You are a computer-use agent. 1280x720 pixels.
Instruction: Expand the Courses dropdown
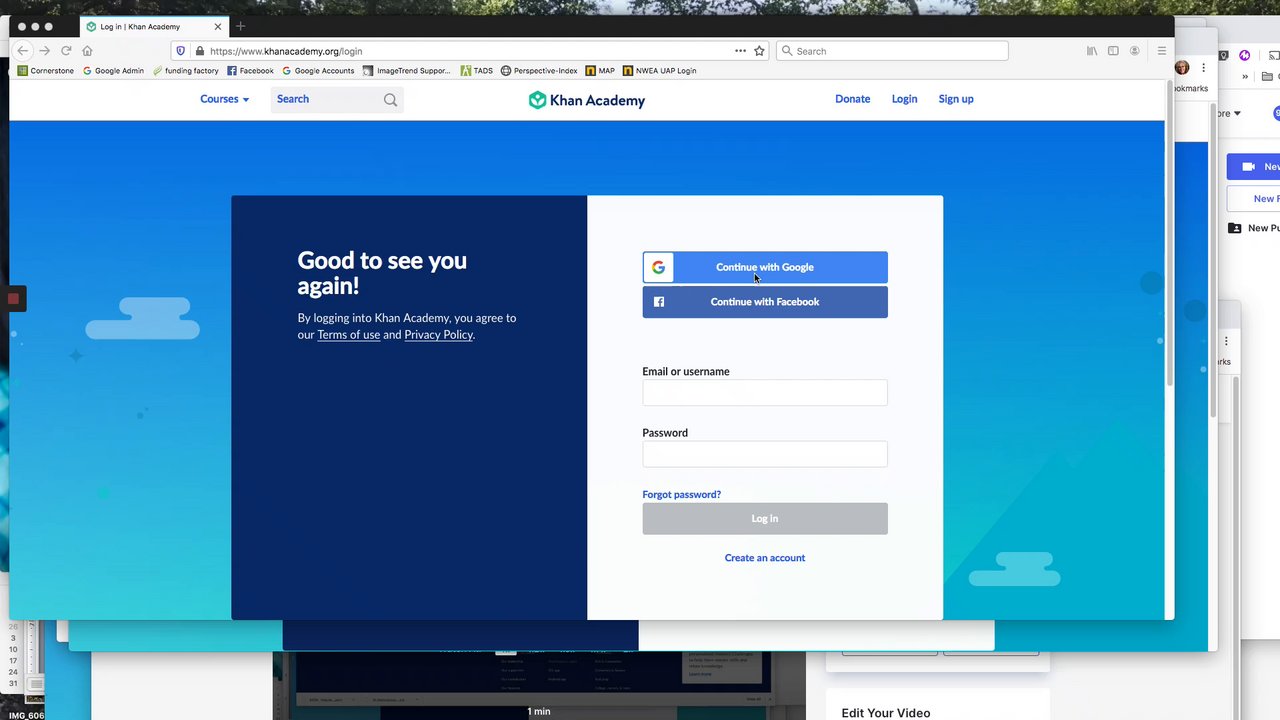[x=224, y=99]
